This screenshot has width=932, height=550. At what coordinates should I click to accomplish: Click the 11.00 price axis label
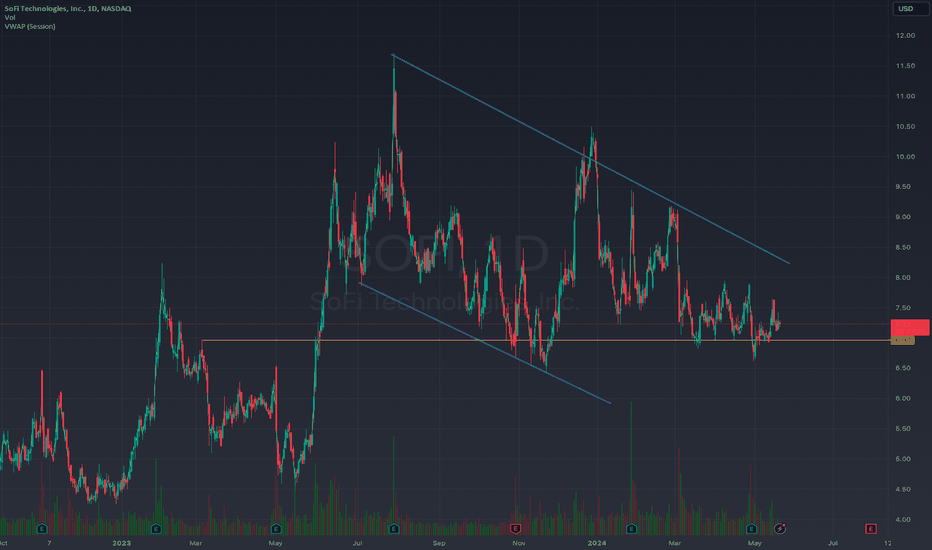(x=905, y=96)
